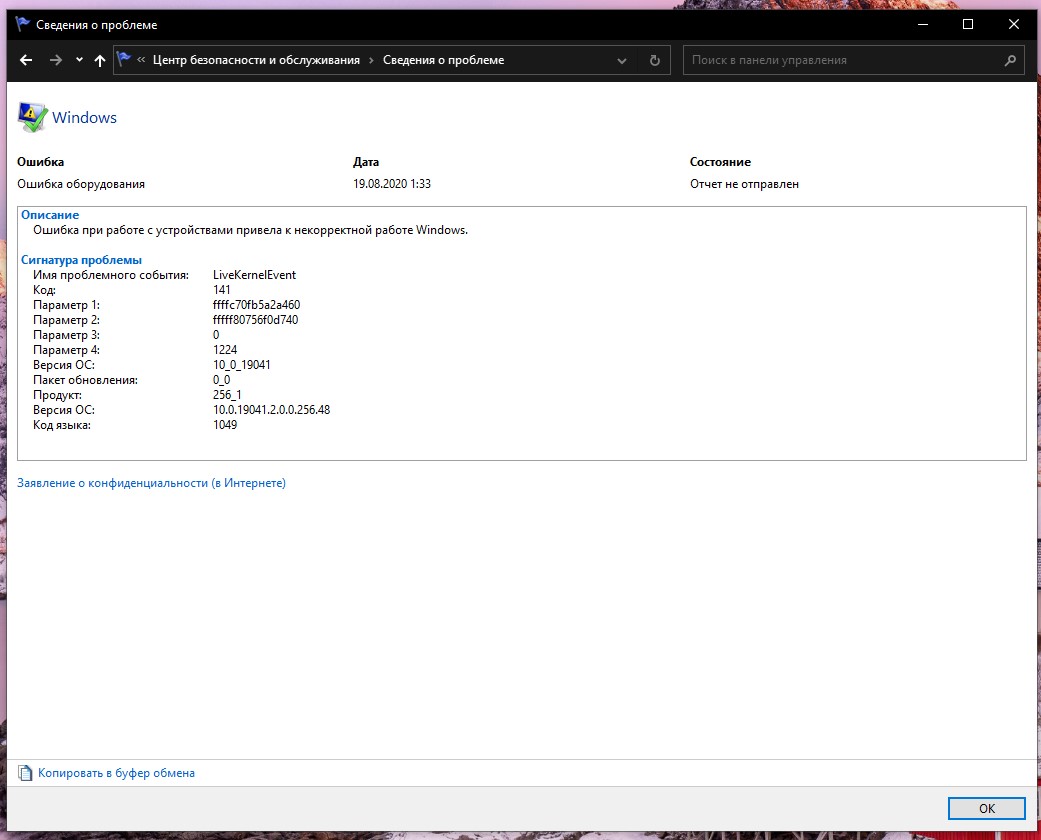Go up one level arrow

[x=100, y=60]
